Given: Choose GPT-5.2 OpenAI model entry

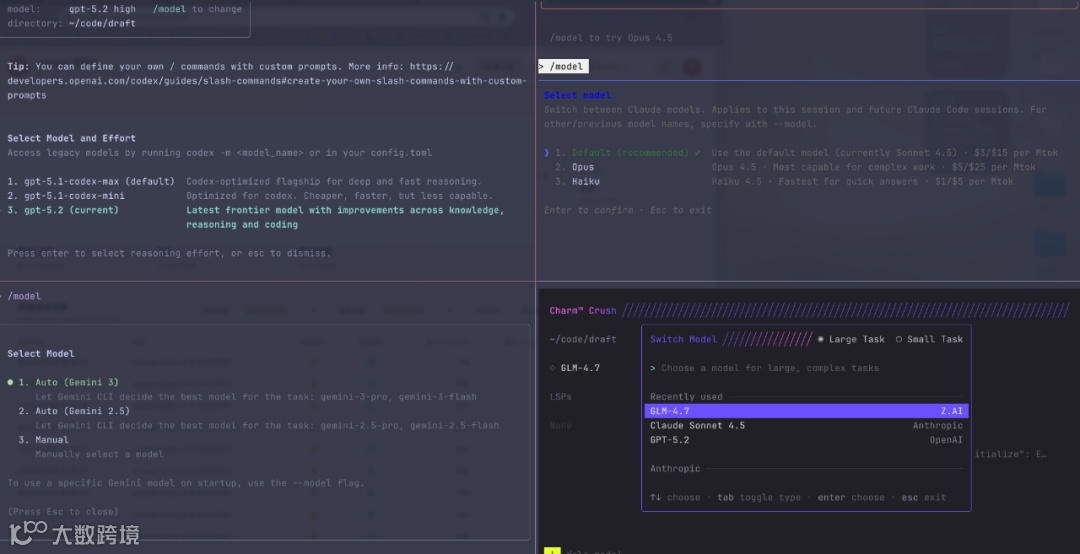Looking at the screenshot, I should [807, 440].
